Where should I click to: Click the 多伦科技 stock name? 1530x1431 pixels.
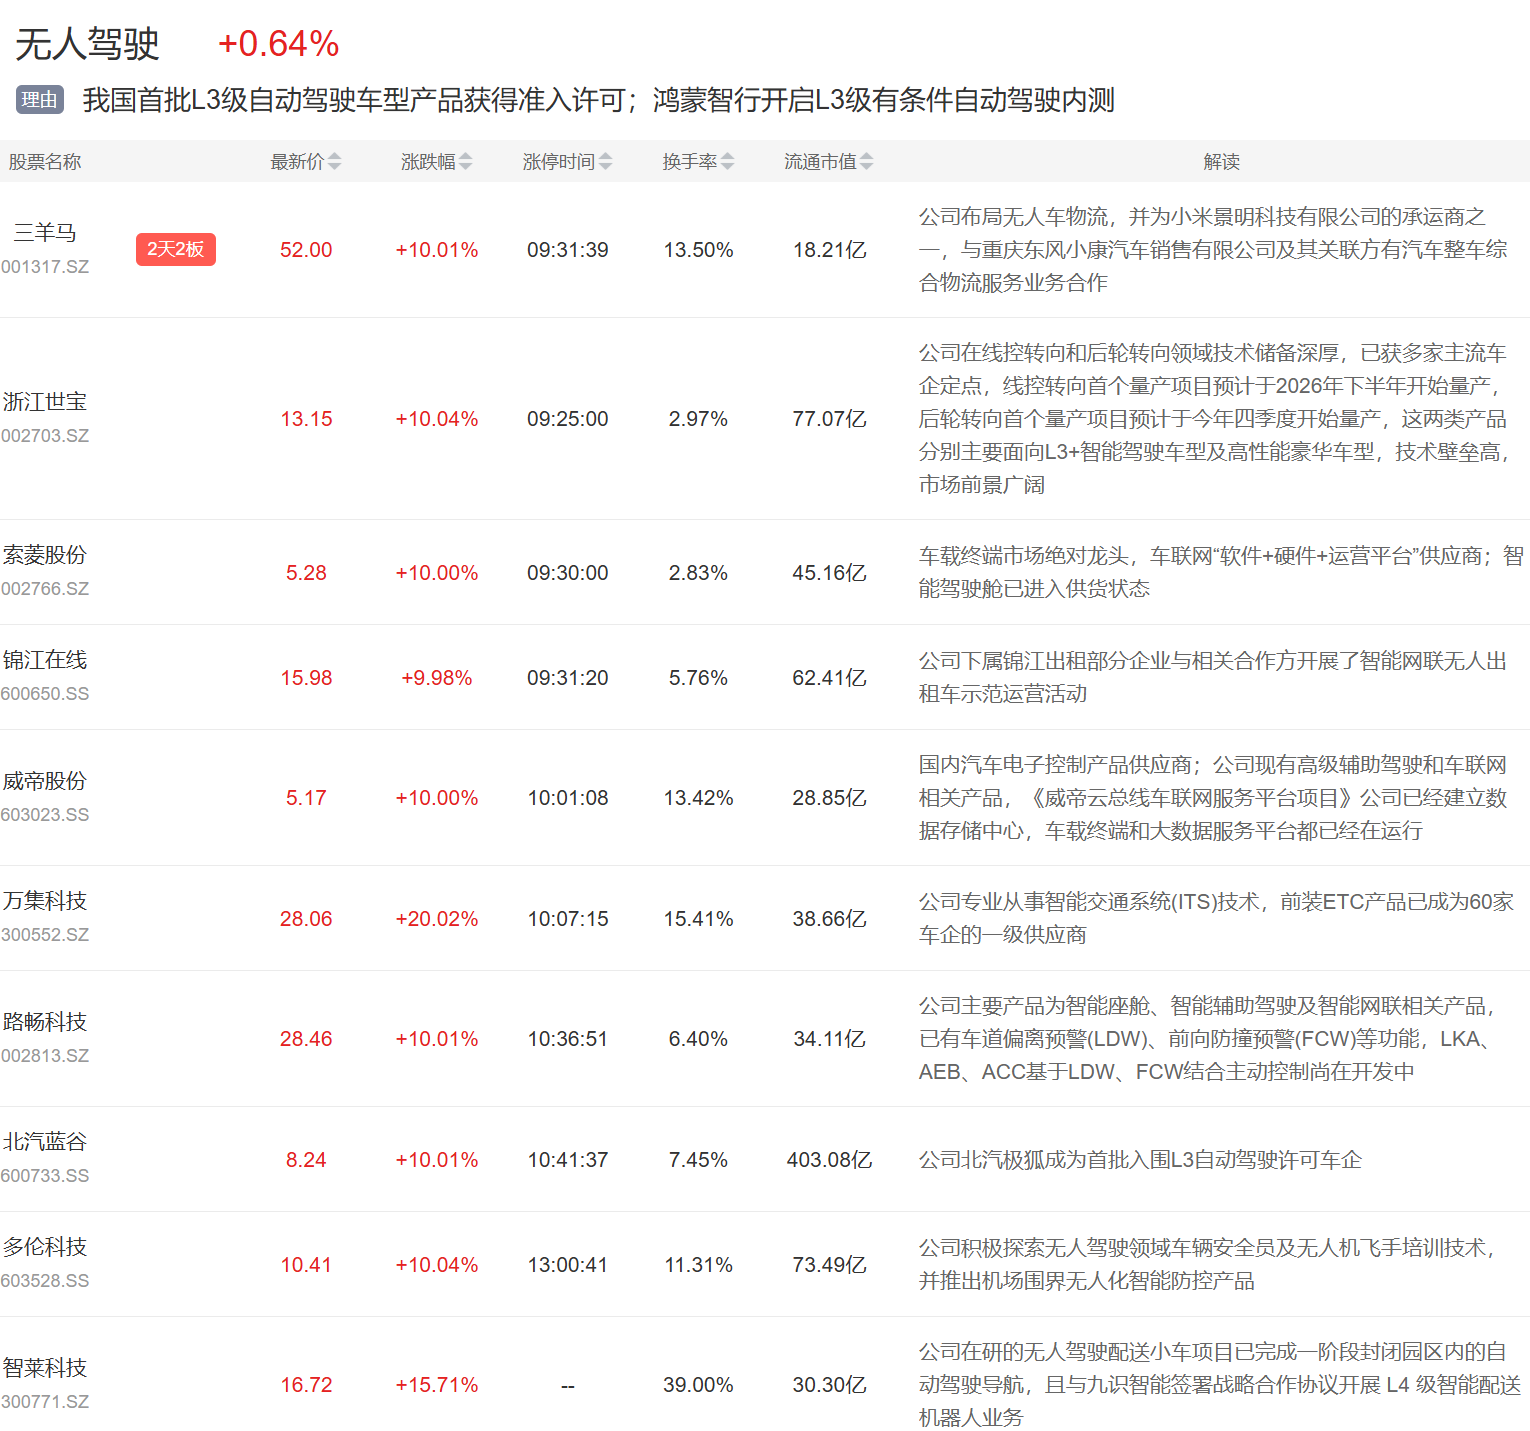45,1247
